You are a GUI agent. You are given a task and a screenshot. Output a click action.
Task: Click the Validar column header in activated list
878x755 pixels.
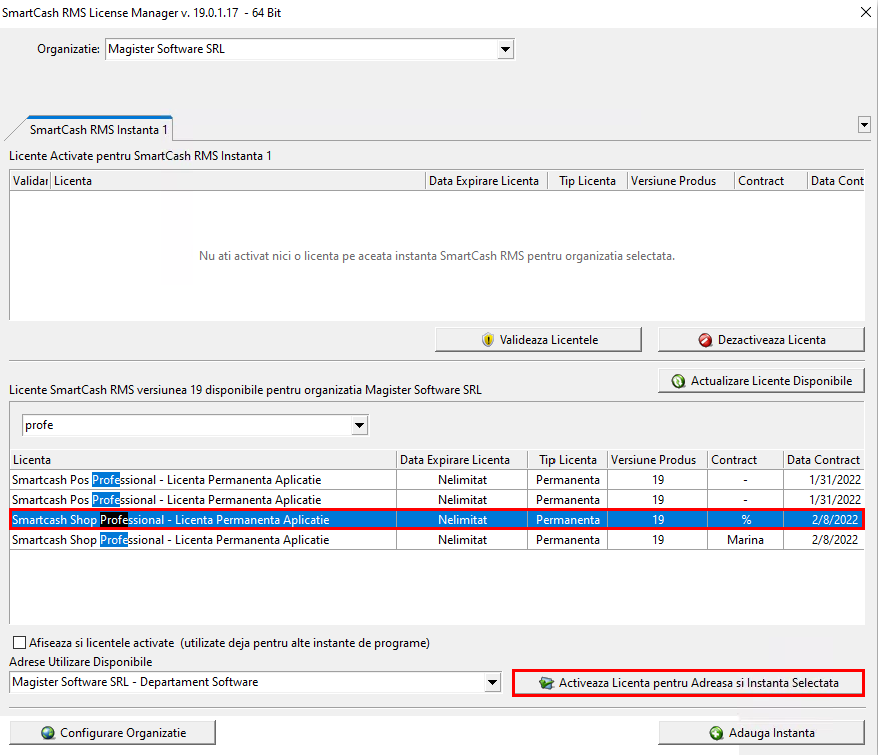[30, 181]
